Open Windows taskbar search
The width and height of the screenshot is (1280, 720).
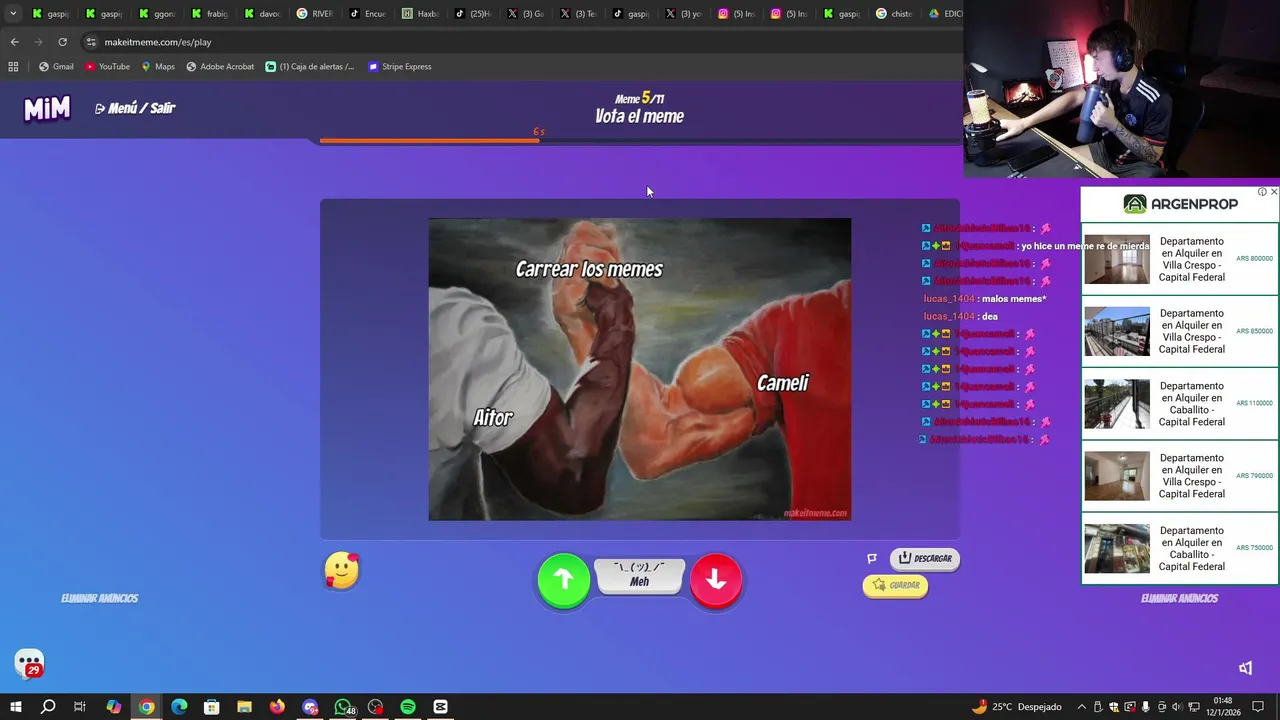(x=48, y=707)
